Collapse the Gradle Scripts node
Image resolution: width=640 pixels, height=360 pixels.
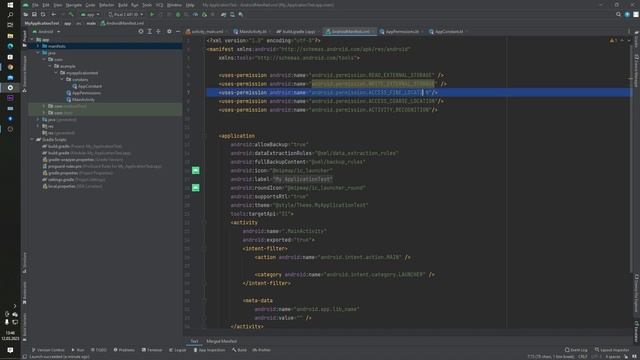[x=32, y=140]
